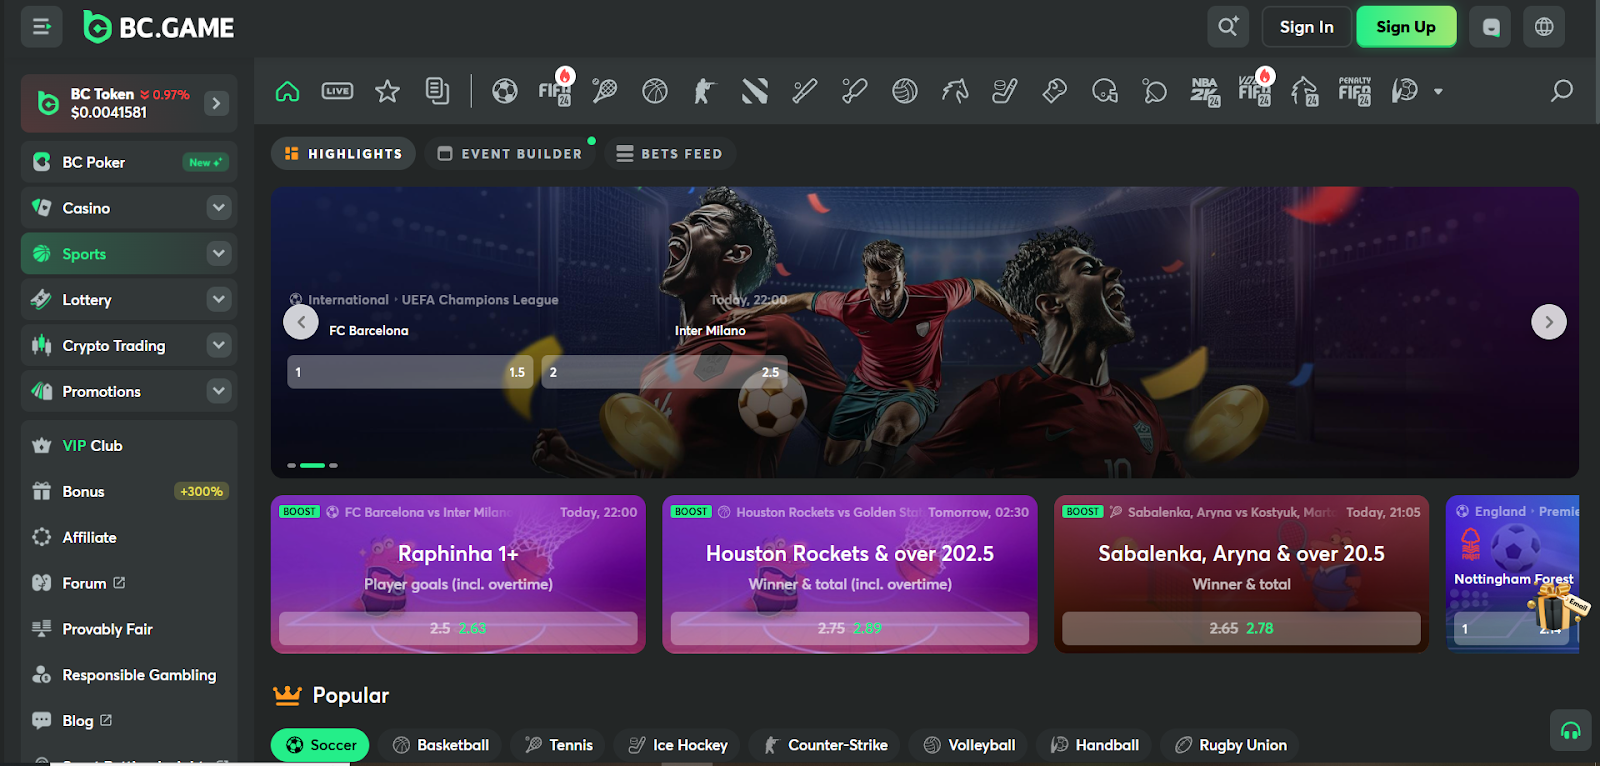
Task: Click the BC.GAME logo
Action: 158,27
